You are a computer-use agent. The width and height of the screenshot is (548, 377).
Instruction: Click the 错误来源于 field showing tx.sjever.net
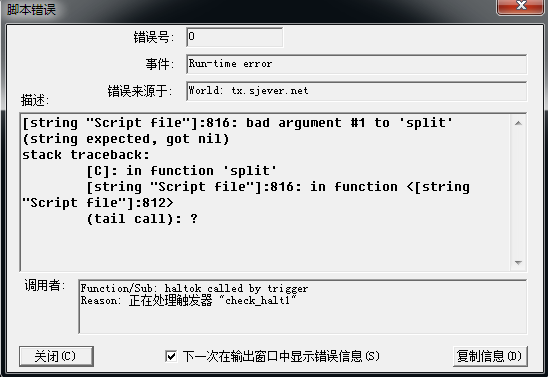click(x=356, y=91)
